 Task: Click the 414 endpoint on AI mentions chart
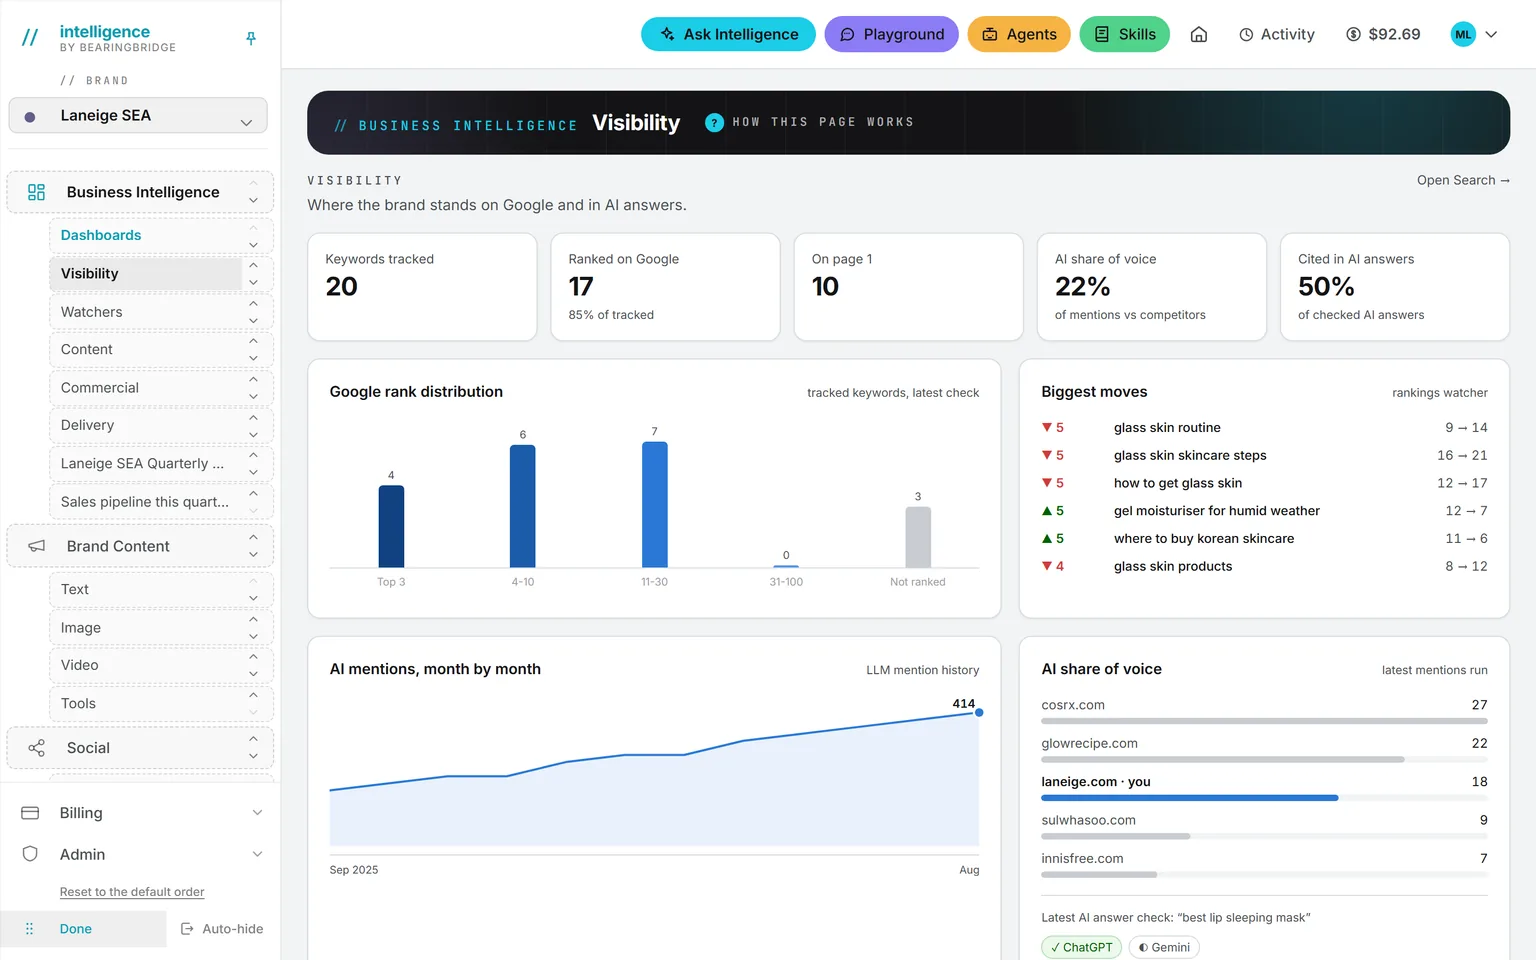click(979, 713)
